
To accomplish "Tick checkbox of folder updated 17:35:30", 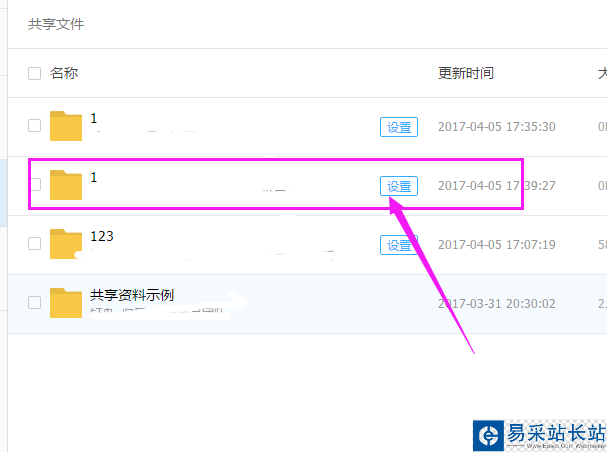I will [34, 125].
